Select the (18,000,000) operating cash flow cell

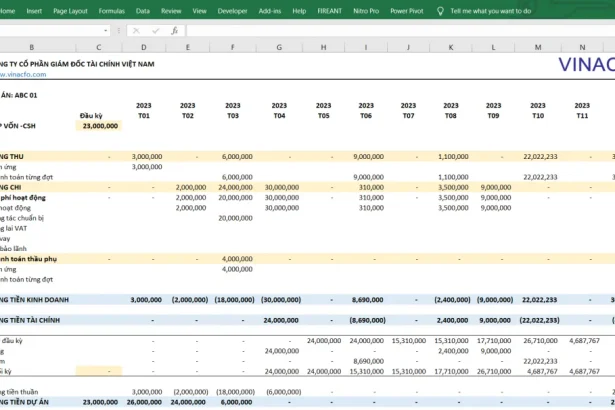tap(235, 300)
